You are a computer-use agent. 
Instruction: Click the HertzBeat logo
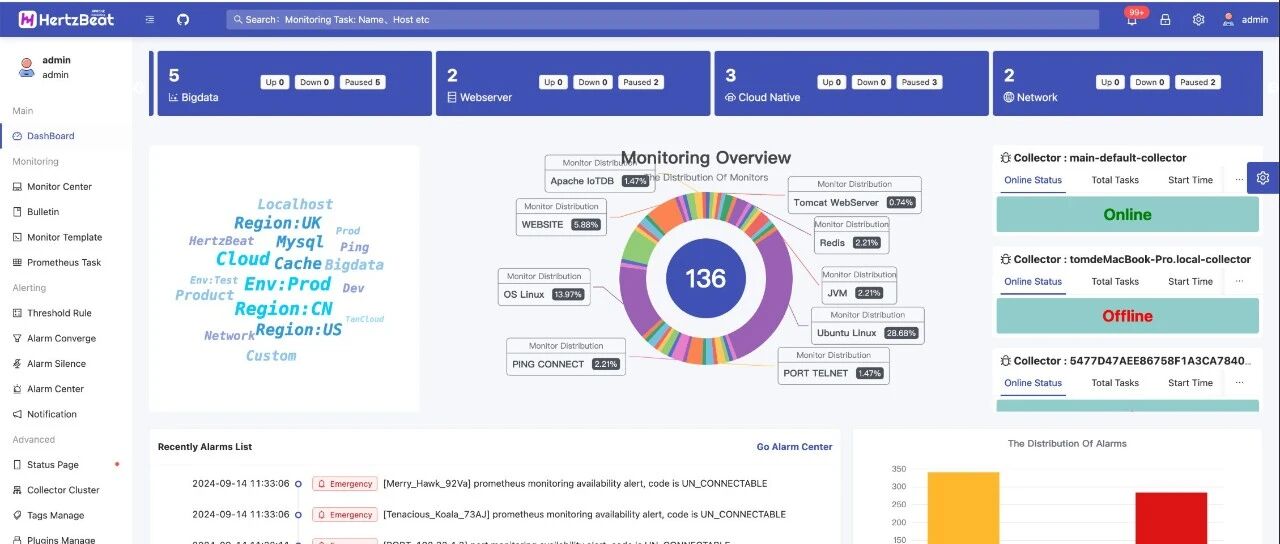coord(67,19)
